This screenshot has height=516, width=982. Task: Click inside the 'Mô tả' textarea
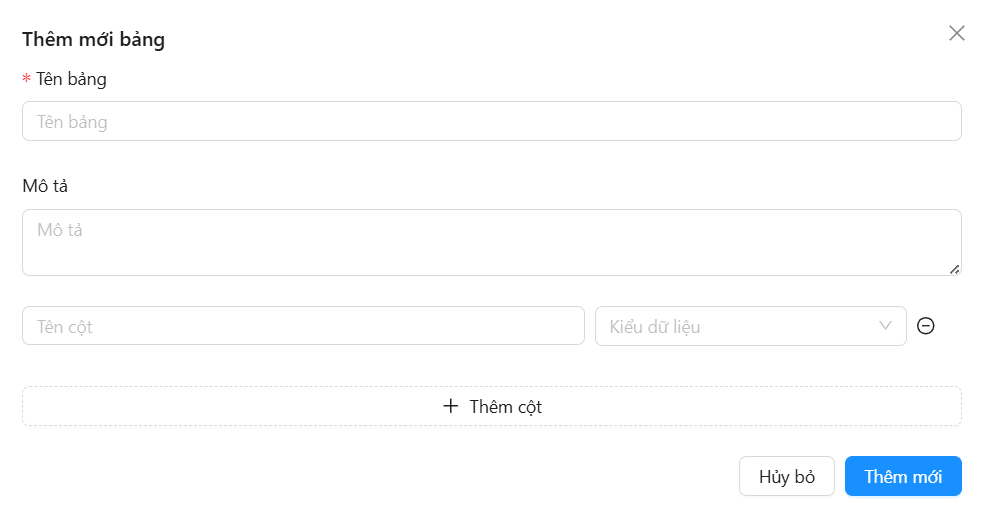coord(491,242)
